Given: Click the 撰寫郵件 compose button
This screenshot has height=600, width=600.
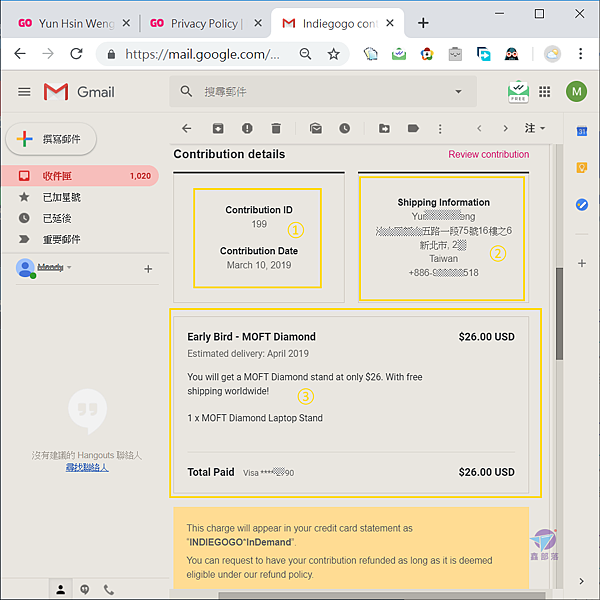Looking at the screenshot, I should [51, 139].
